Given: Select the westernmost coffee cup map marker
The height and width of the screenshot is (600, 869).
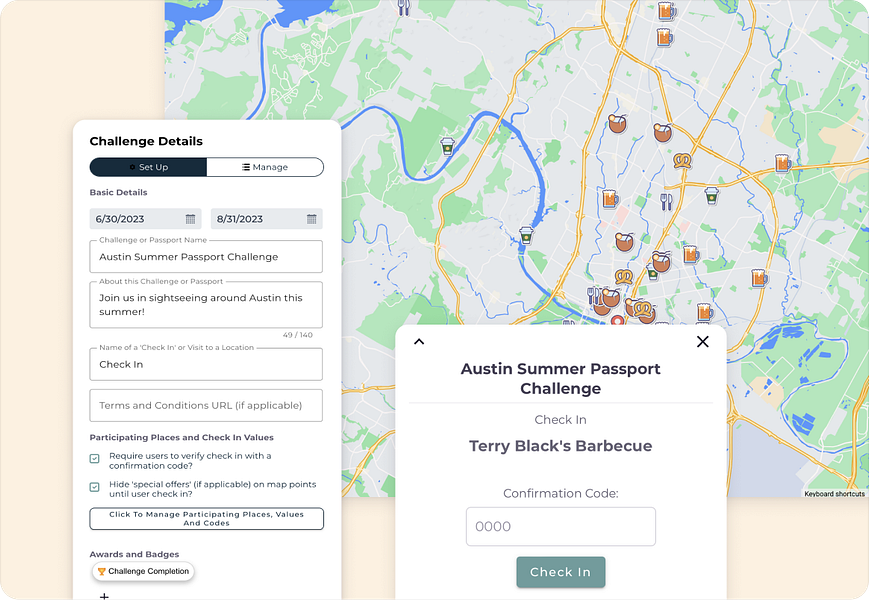Looking at the screenshot, I should click(x=447, y=147).
